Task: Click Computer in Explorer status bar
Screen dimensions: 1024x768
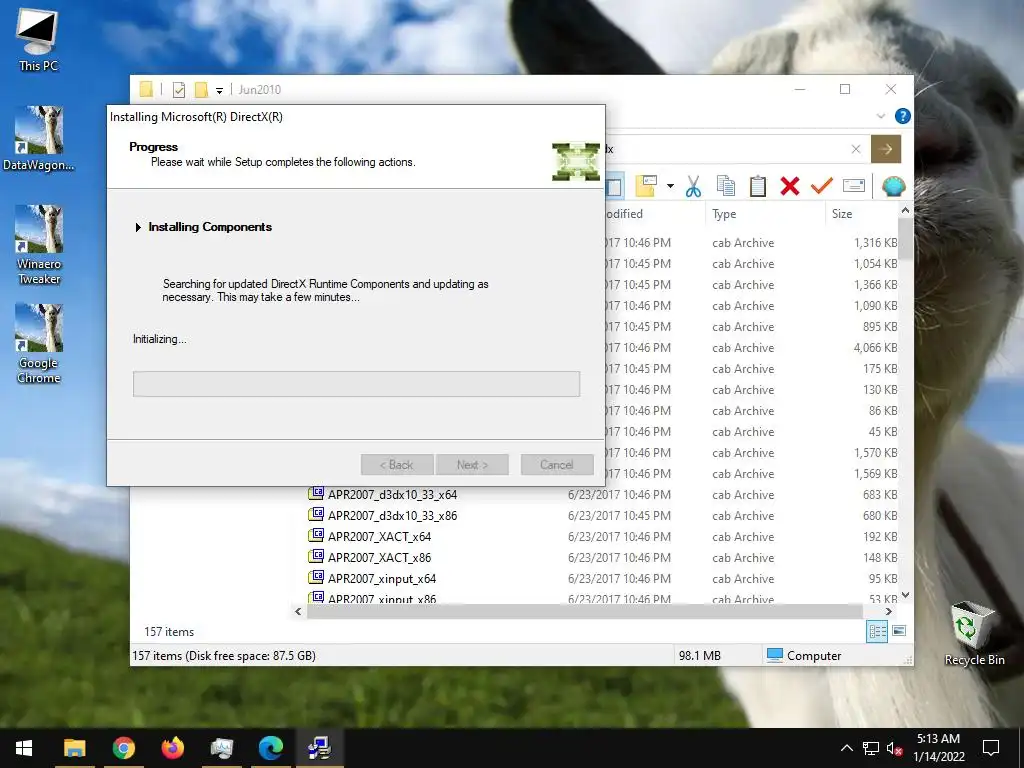Action: coord(804,655)
